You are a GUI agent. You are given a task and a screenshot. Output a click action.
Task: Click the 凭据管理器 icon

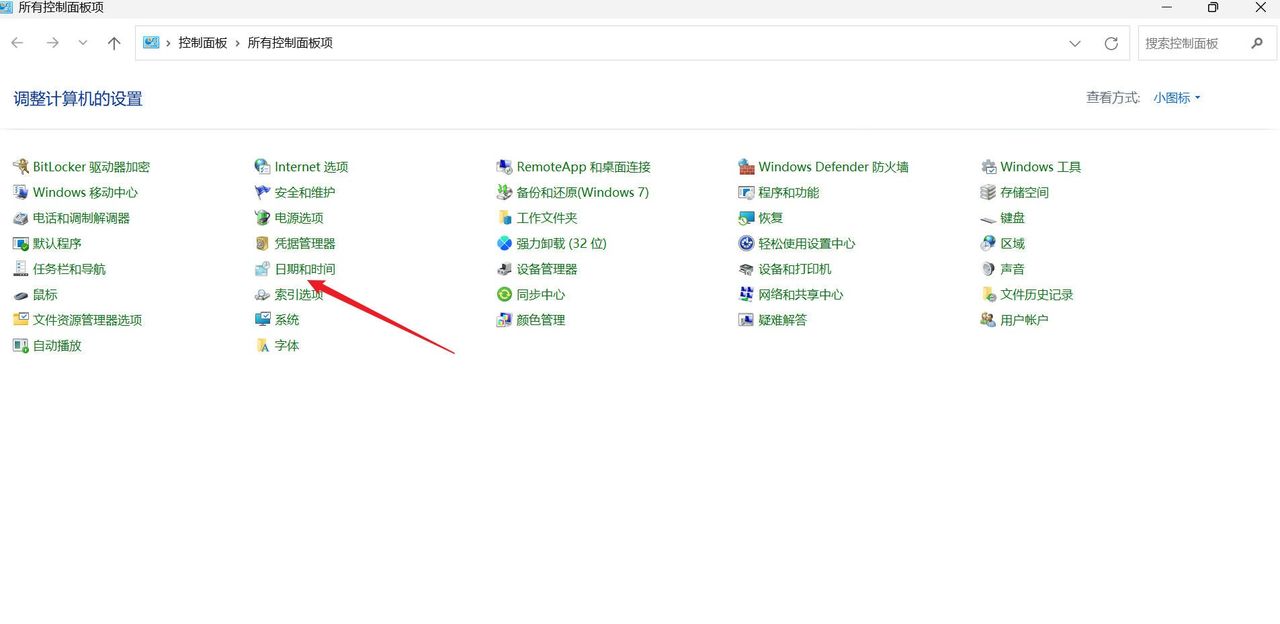(263, 243)
